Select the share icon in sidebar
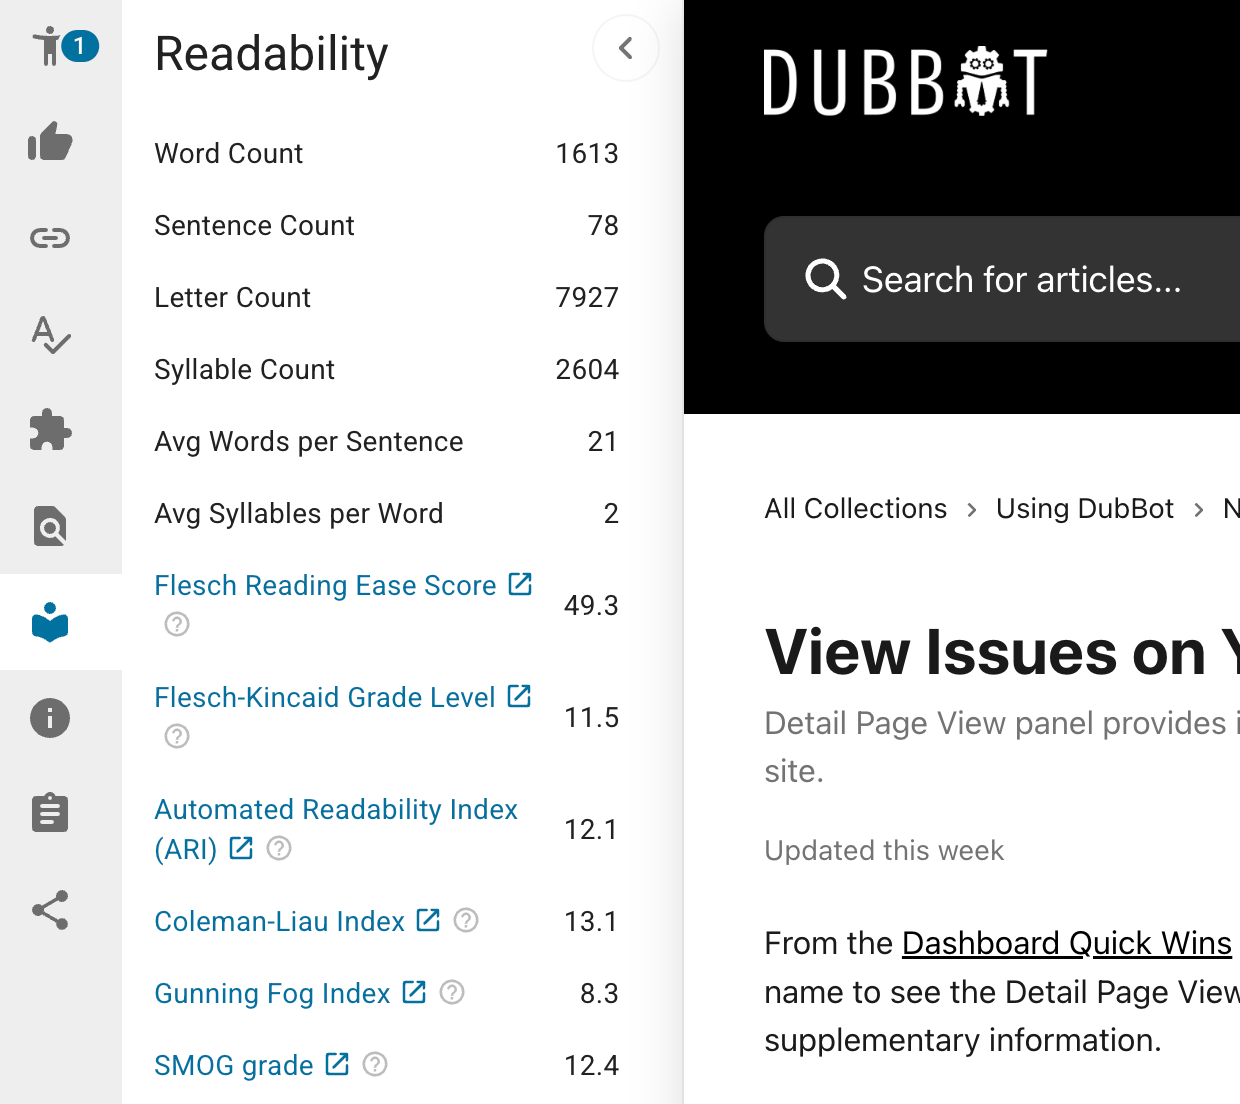The image size is (1240, 1104). (50, 911)
